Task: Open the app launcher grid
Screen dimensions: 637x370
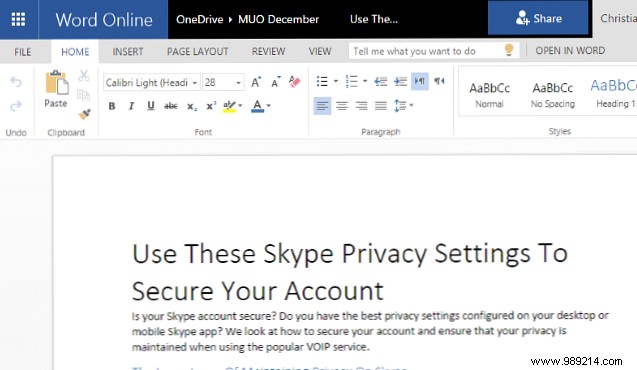Action: (18, 19)
